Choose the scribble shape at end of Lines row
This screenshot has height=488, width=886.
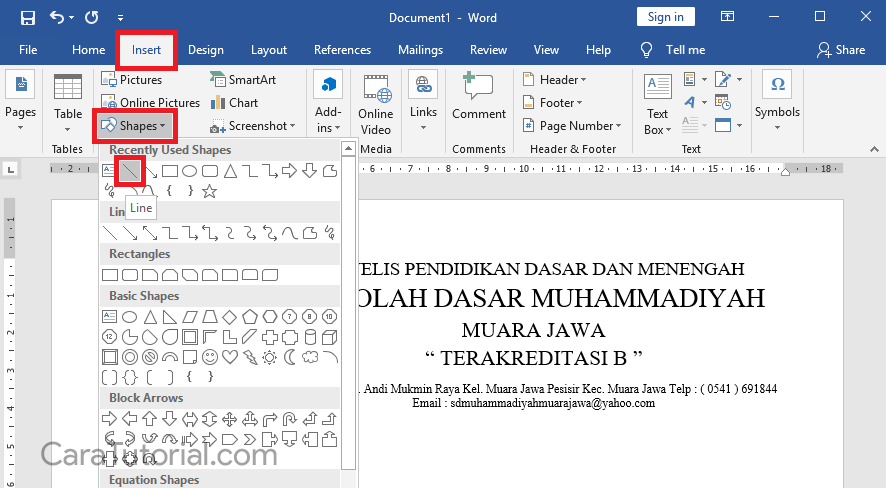330,233
